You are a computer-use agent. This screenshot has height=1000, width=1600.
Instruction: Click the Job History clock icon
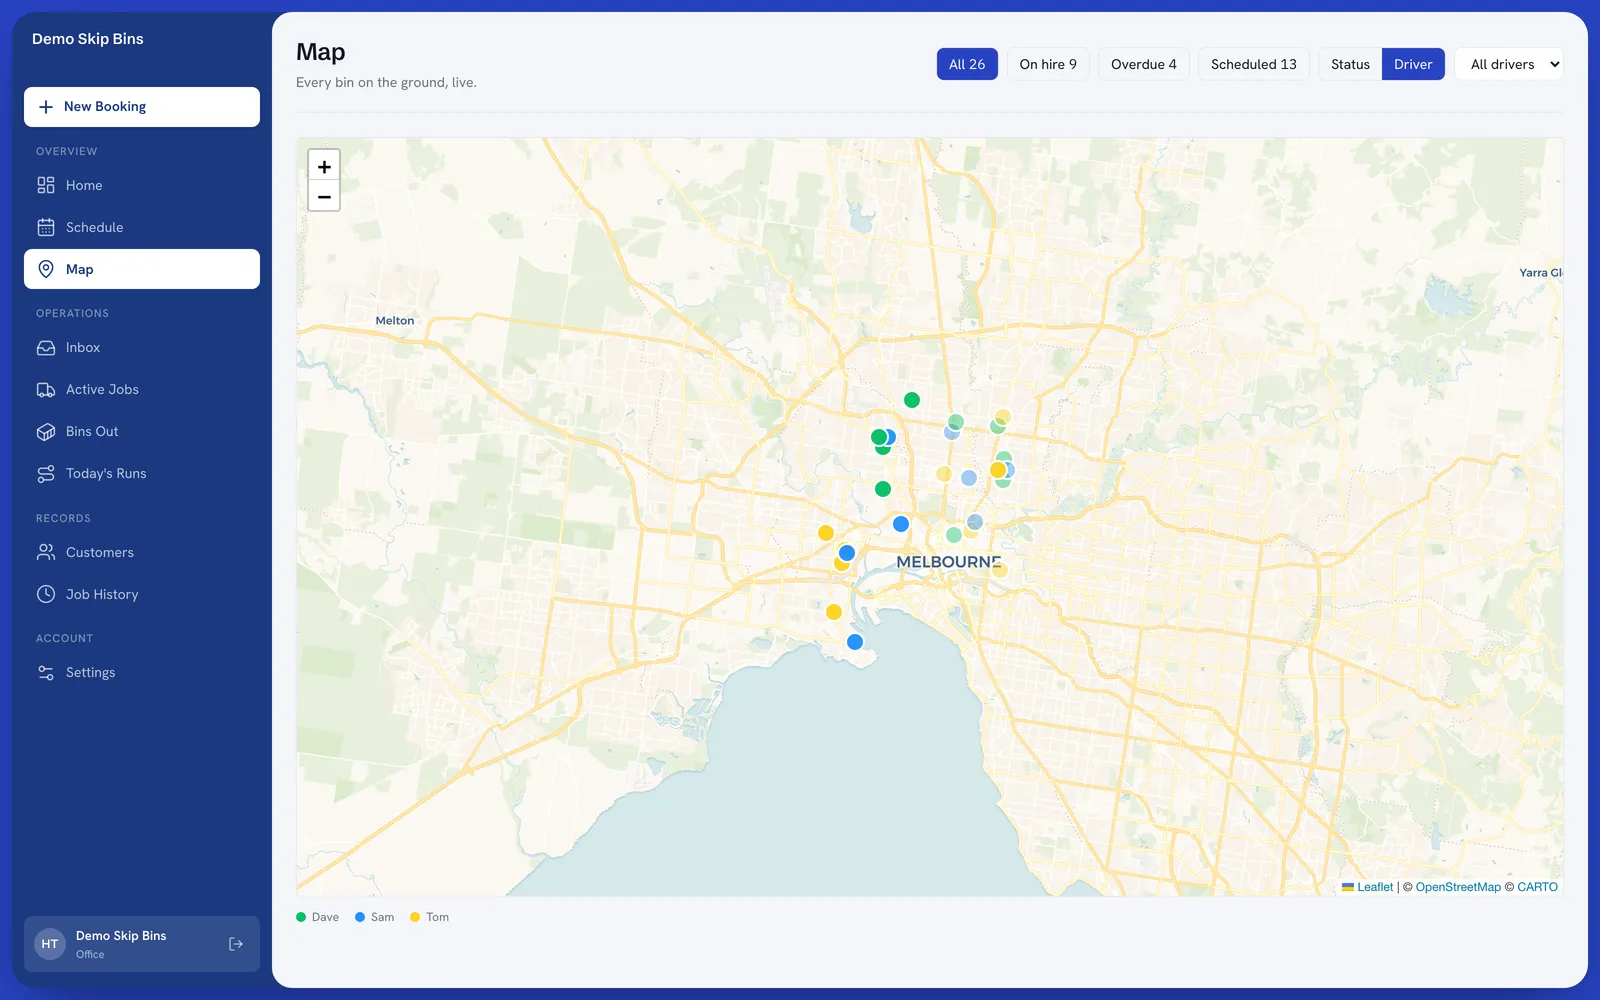[x=46, y=594]
